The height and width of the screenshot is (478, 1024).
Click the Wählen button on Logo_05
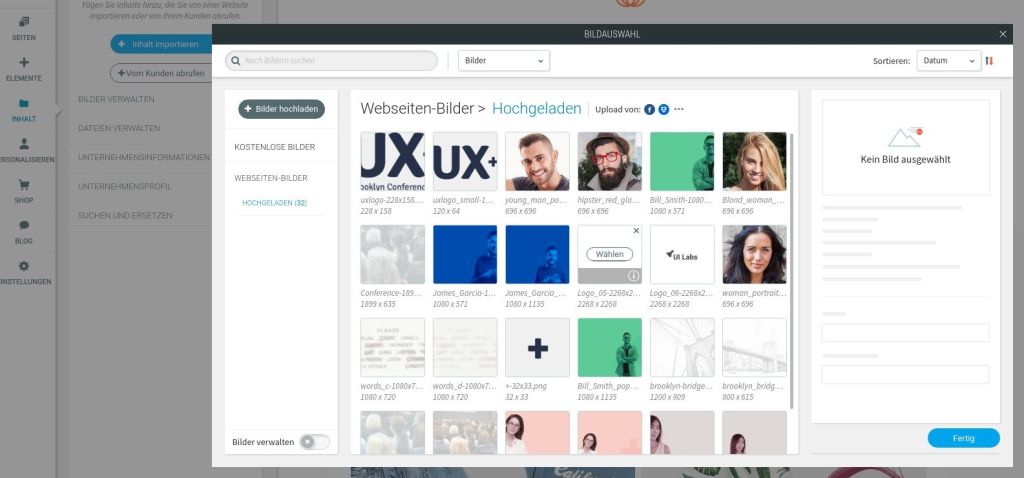pos(609,254)
